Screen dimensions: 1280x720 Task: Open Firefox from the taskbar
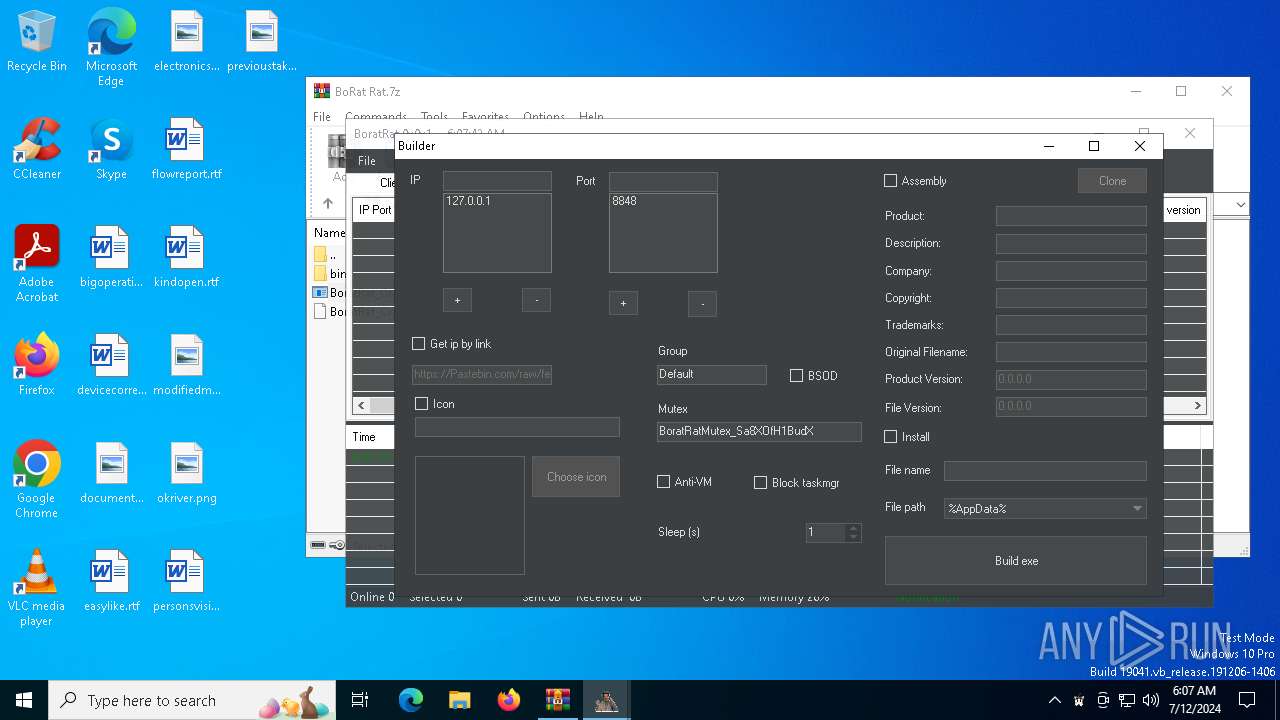click(x=508, y=700)
